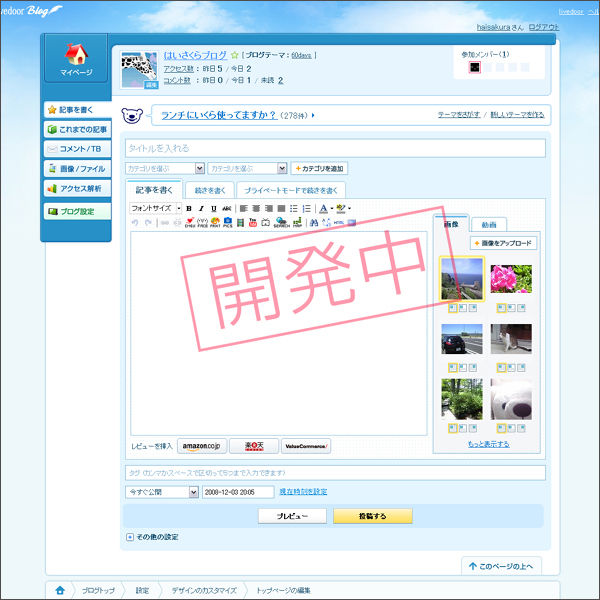
Task: Insert an EMOJI pictogram
Action: pos(190,222)
